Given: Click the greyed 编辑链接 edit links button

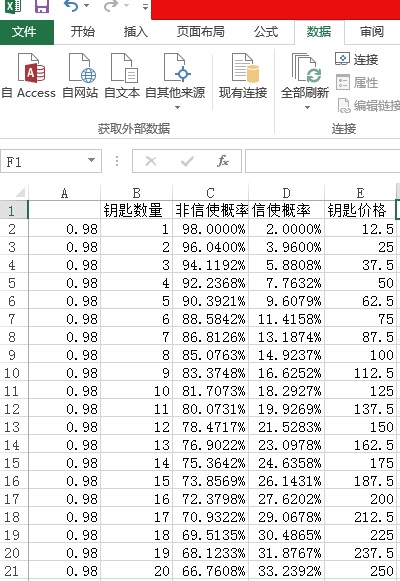Looking at the screenshot, I should tap(369, 106).
